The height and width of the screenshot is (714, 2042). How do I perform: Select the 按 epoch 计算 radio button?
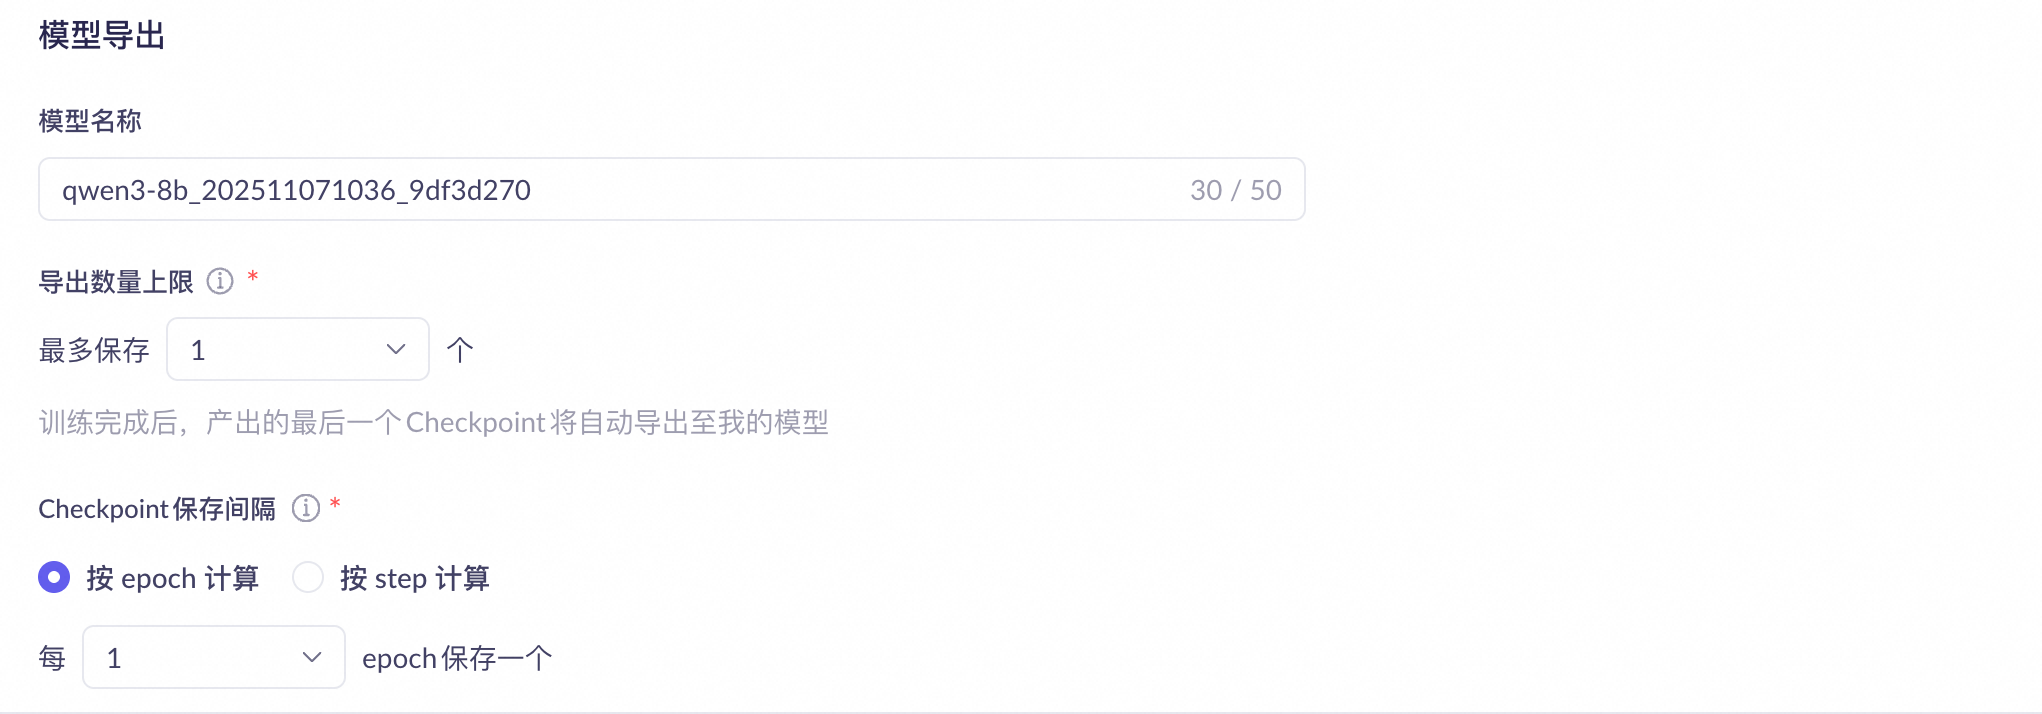[x=54, y=577]
